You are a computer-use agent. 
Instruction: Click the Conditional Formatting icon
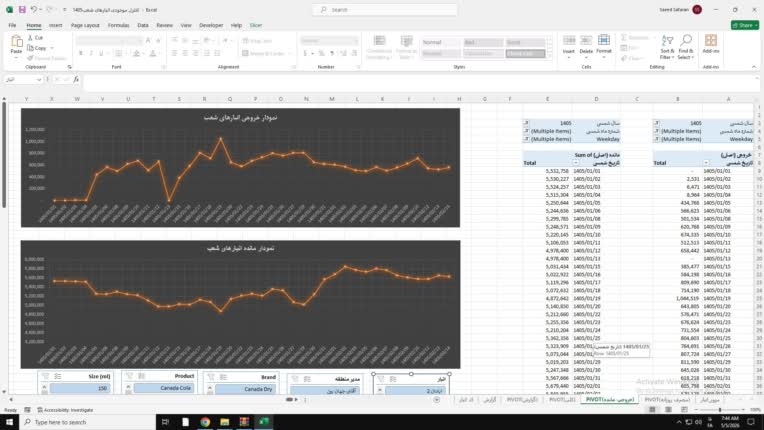point(379,41)
